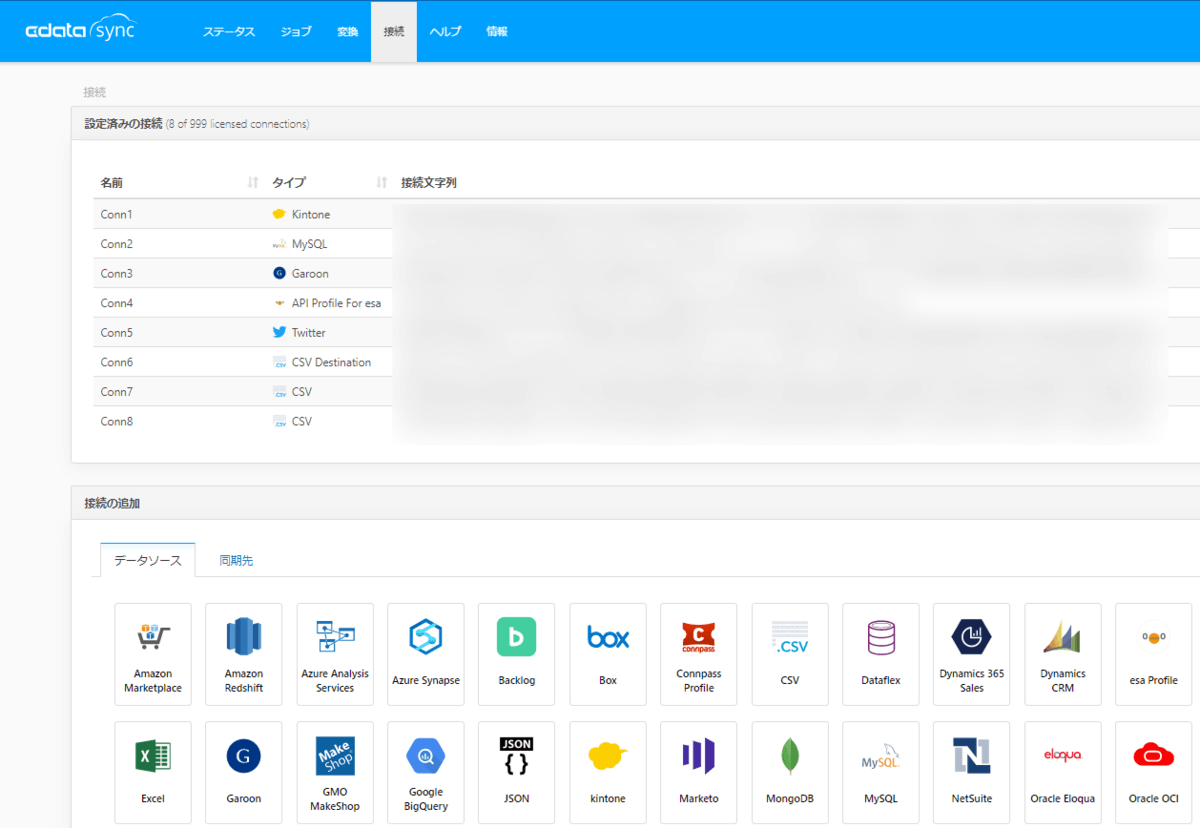Add a kintone data source connection

[608, 773]
